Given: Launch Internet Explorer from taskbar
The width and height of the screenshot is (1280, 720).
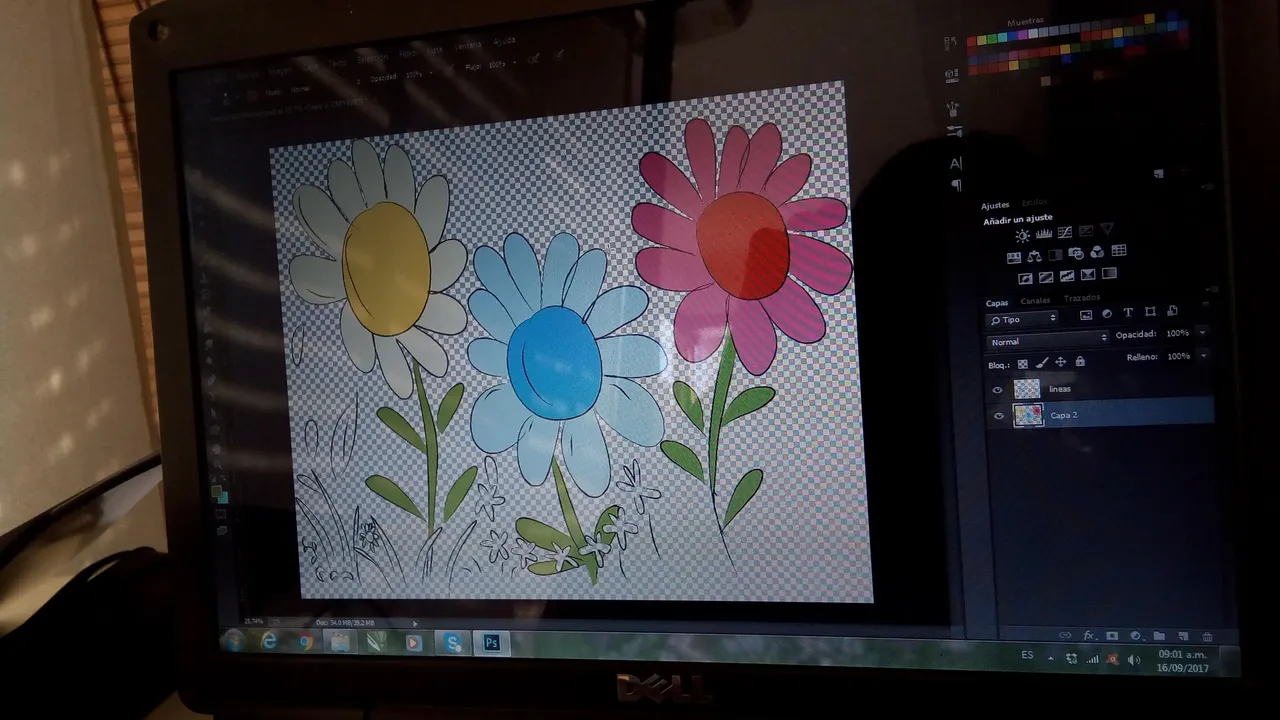Looking at the screenshot, I should 269,642.
